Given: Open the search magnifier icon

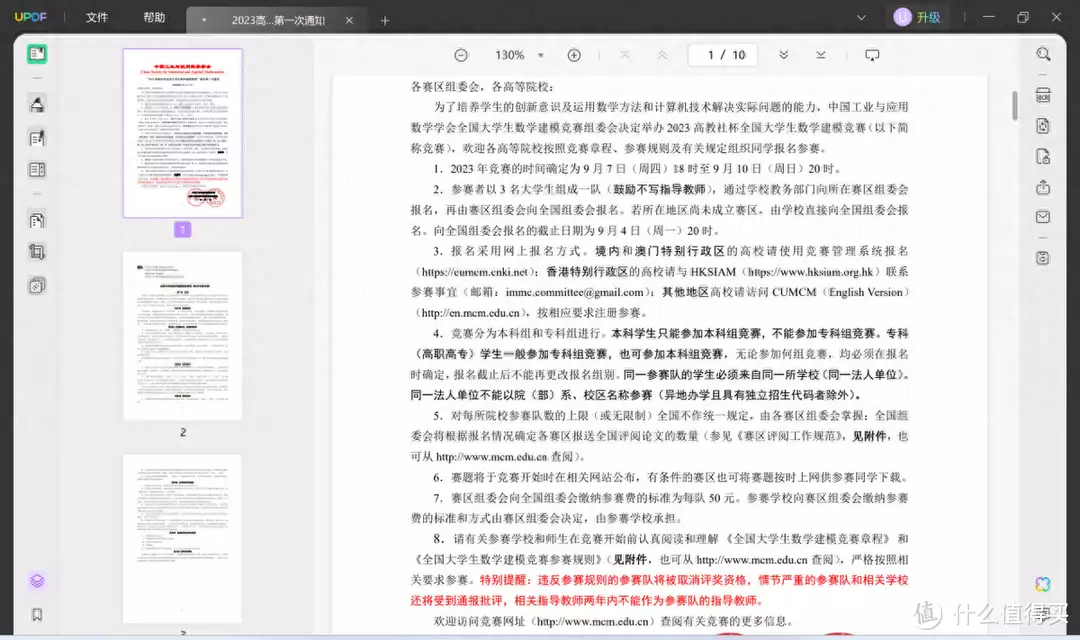Looking at the screenshot, I should point(1043,55).
